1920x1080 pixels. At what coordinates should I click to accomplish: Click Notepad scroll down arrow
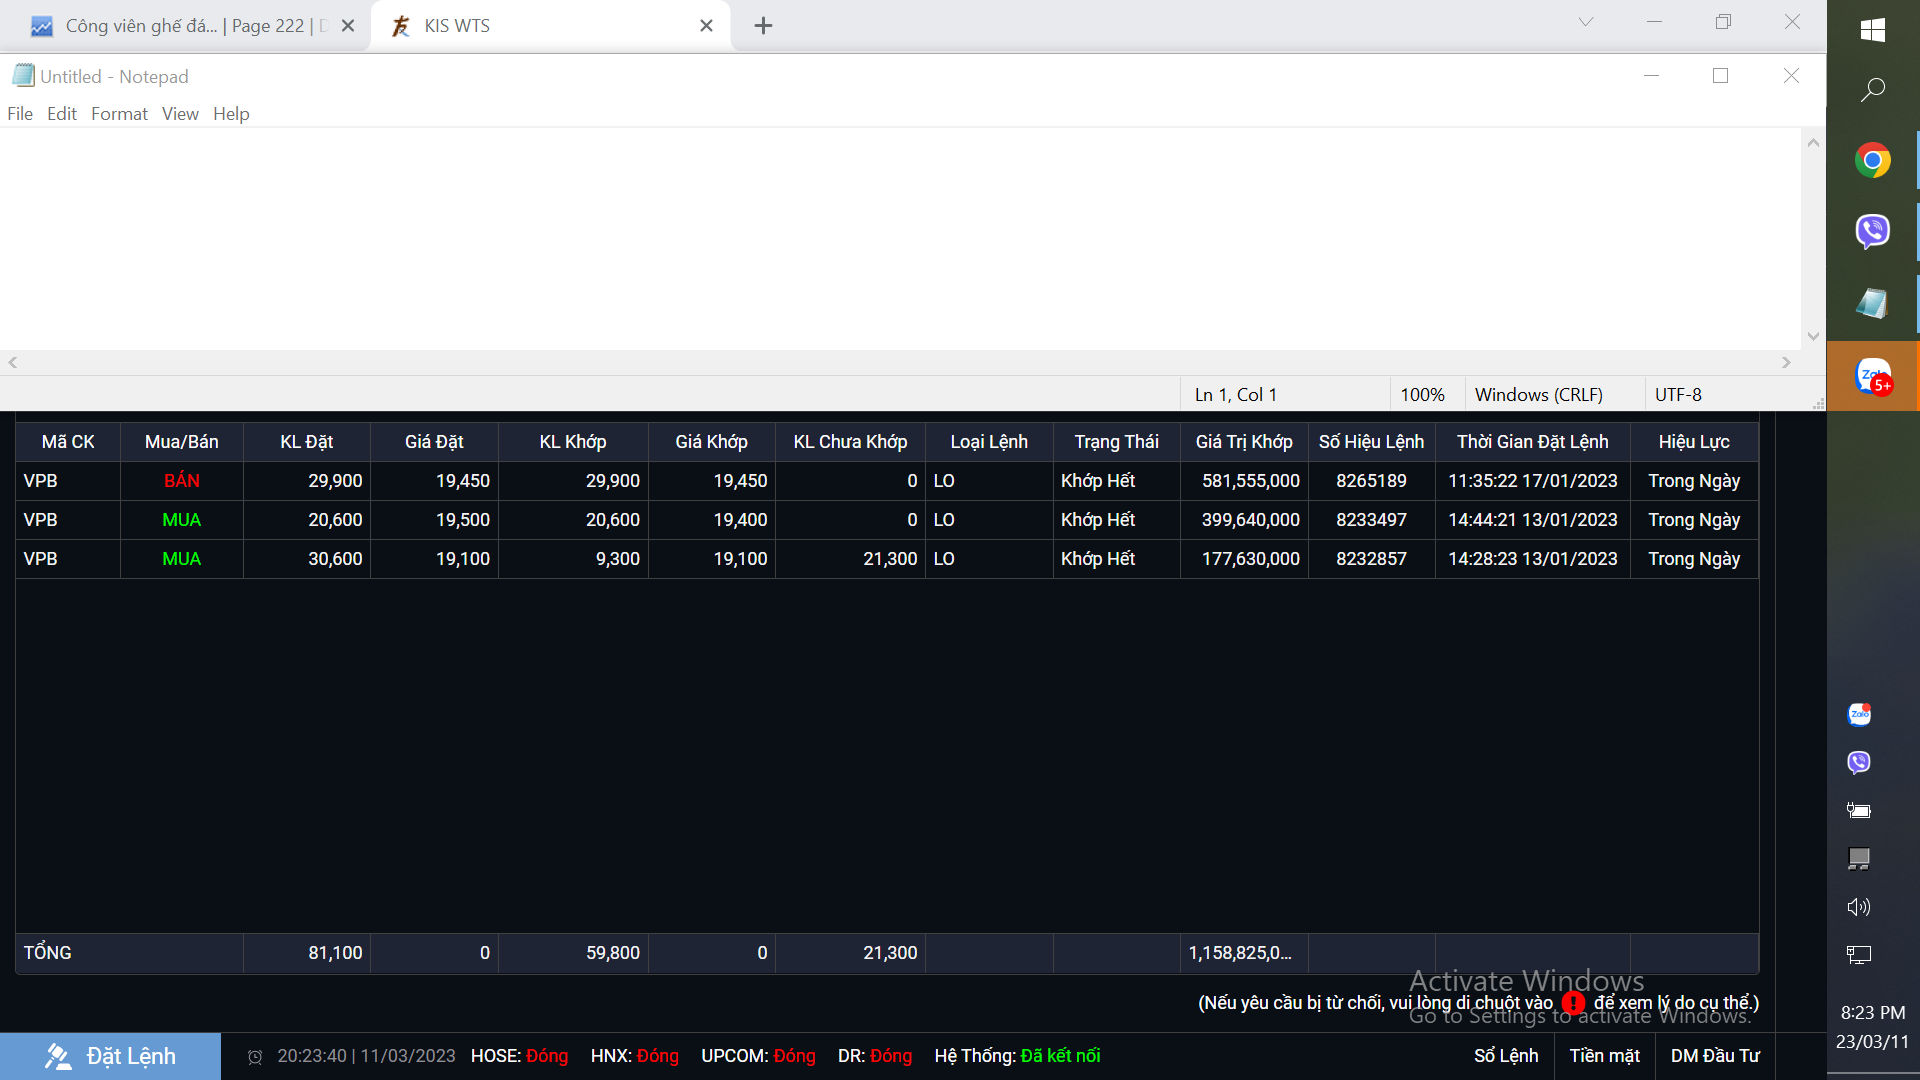[1813, 337]
